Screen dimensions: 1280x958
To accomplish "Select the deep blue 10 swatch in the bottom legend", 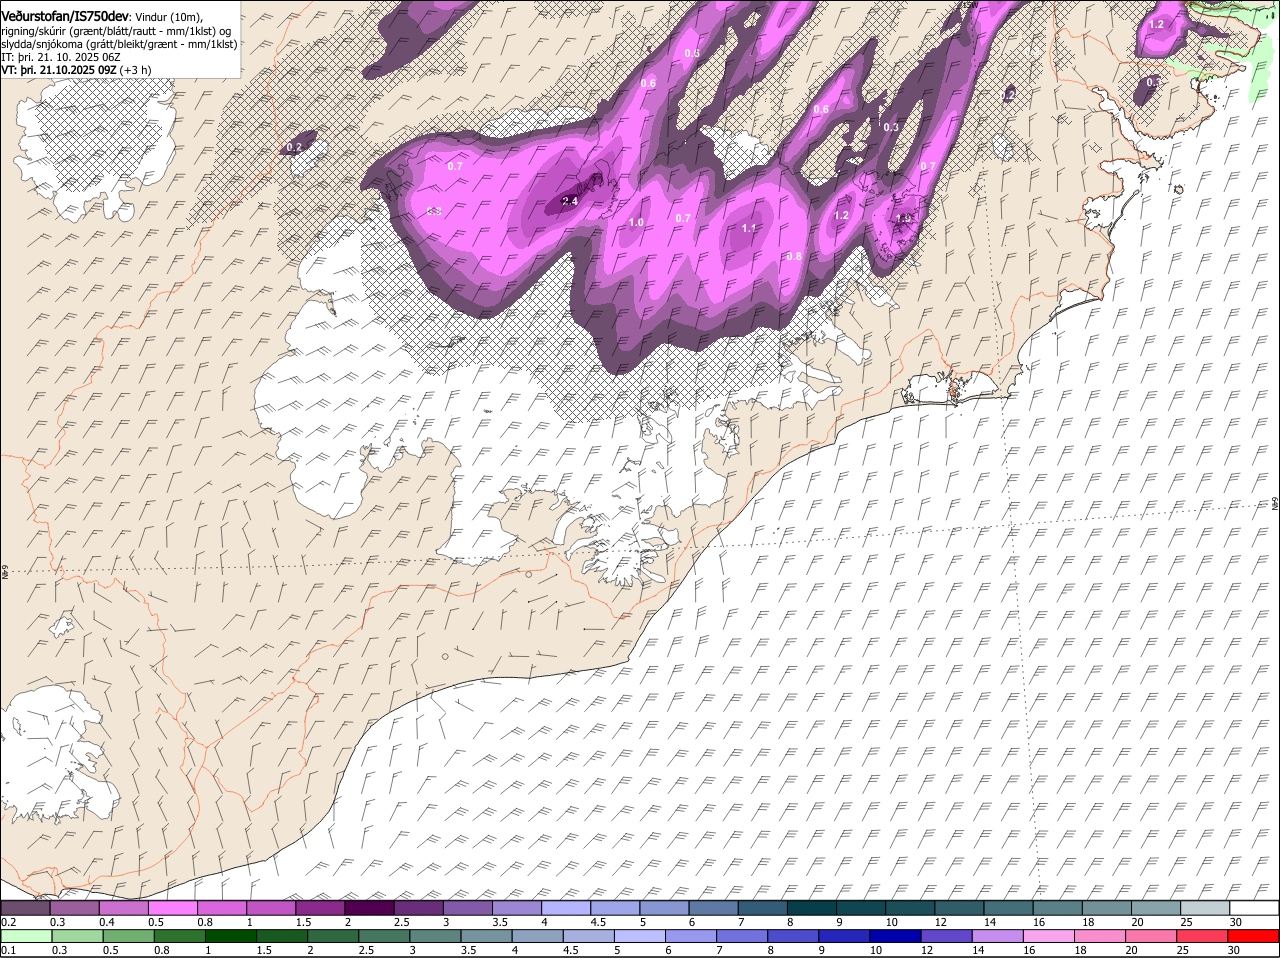I will coord(896,936).
